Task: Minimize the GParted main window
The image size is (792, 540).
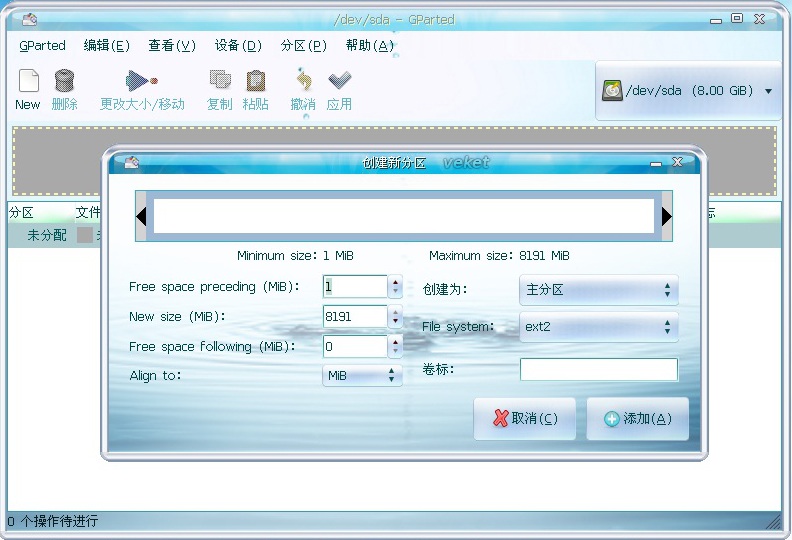Action: 716,21
